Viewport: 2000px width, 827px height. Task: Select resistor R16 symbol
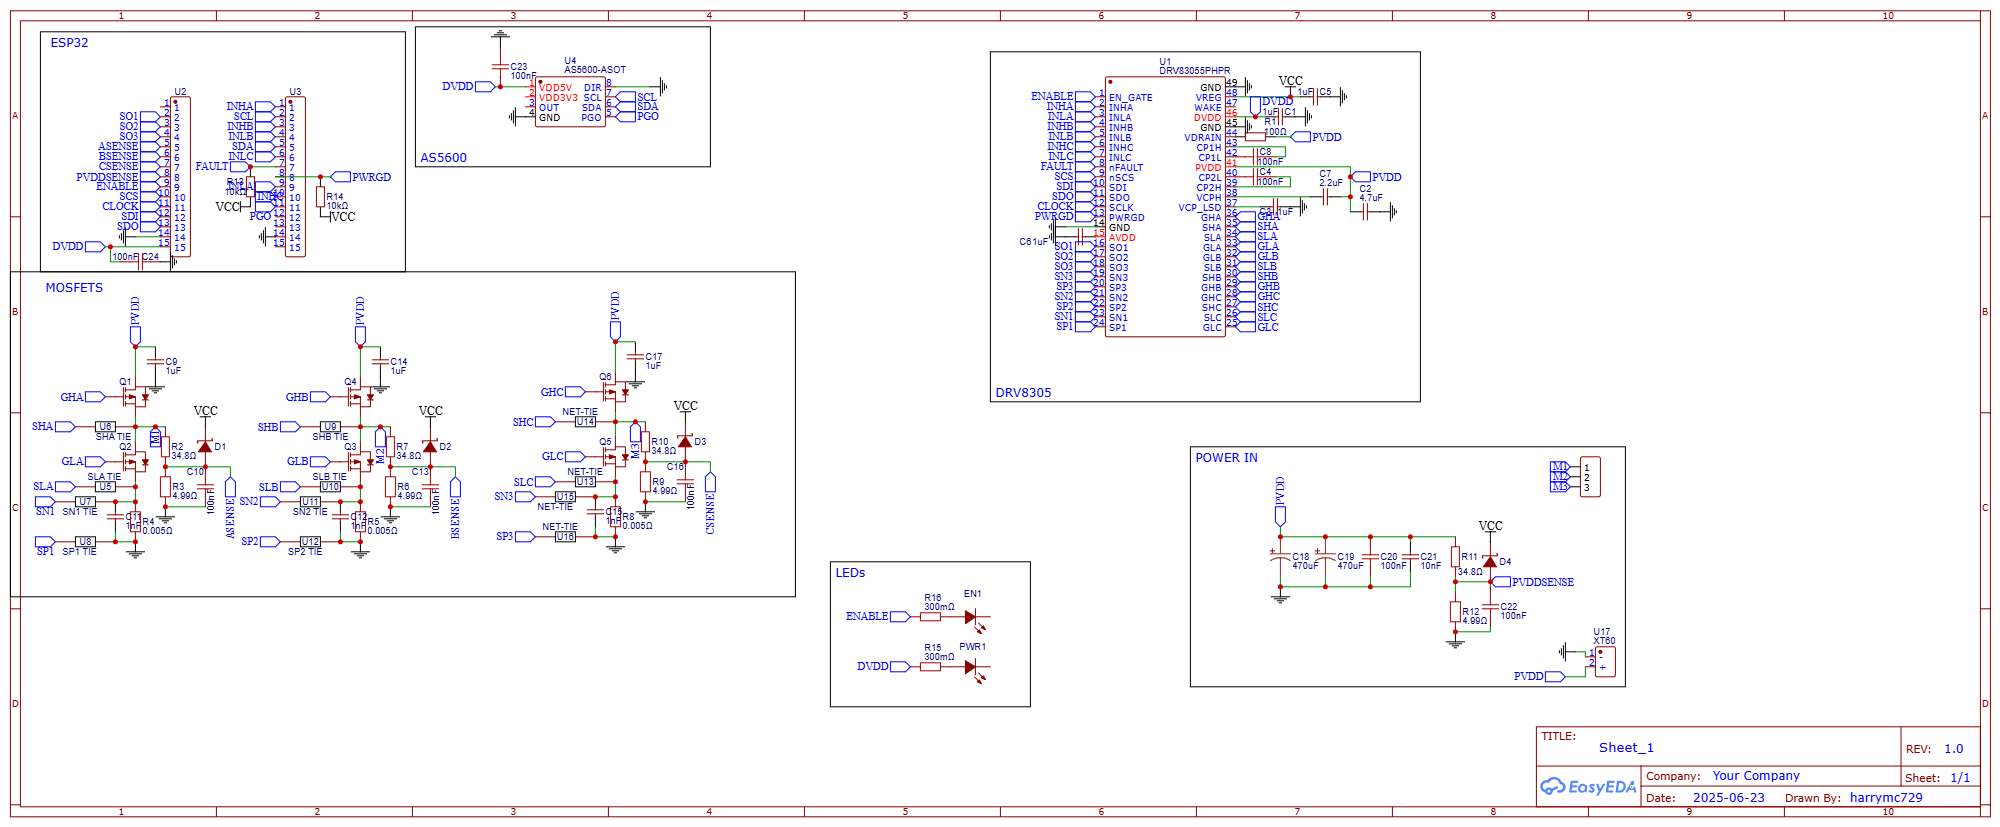931,617
